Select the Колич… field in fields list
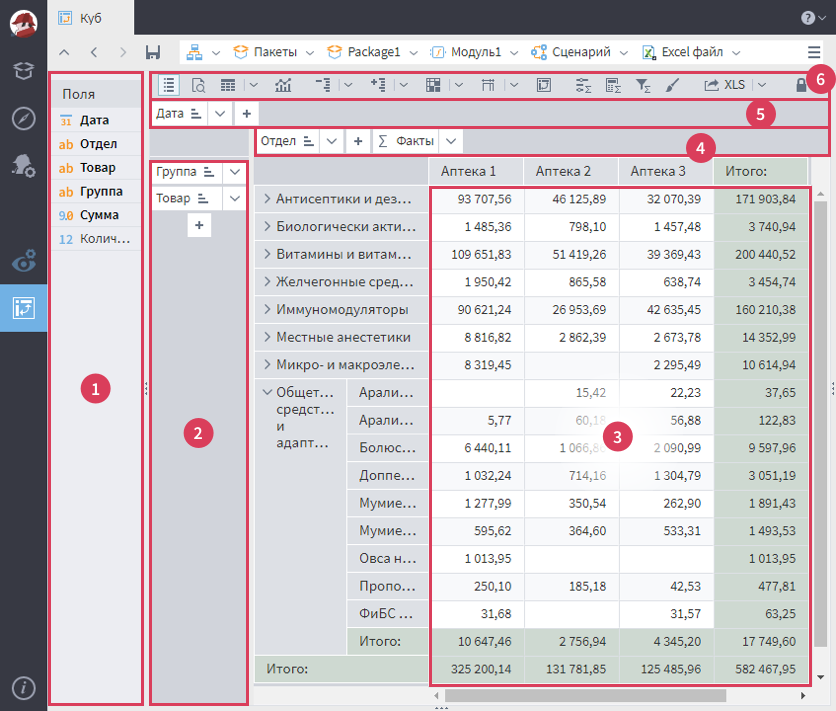This screenshot has width=836, height=711. 96,239
